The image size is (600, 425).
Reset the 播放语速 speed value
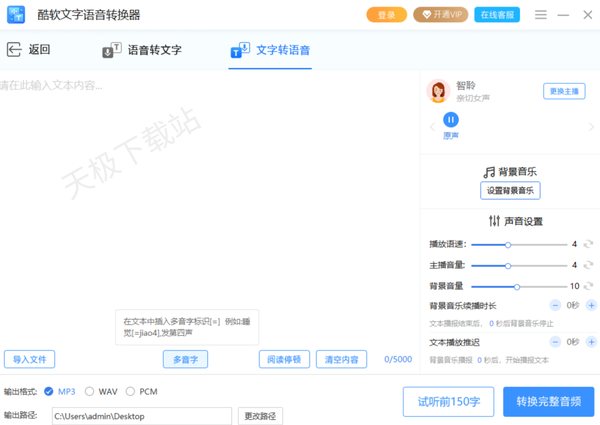[589, 244]
